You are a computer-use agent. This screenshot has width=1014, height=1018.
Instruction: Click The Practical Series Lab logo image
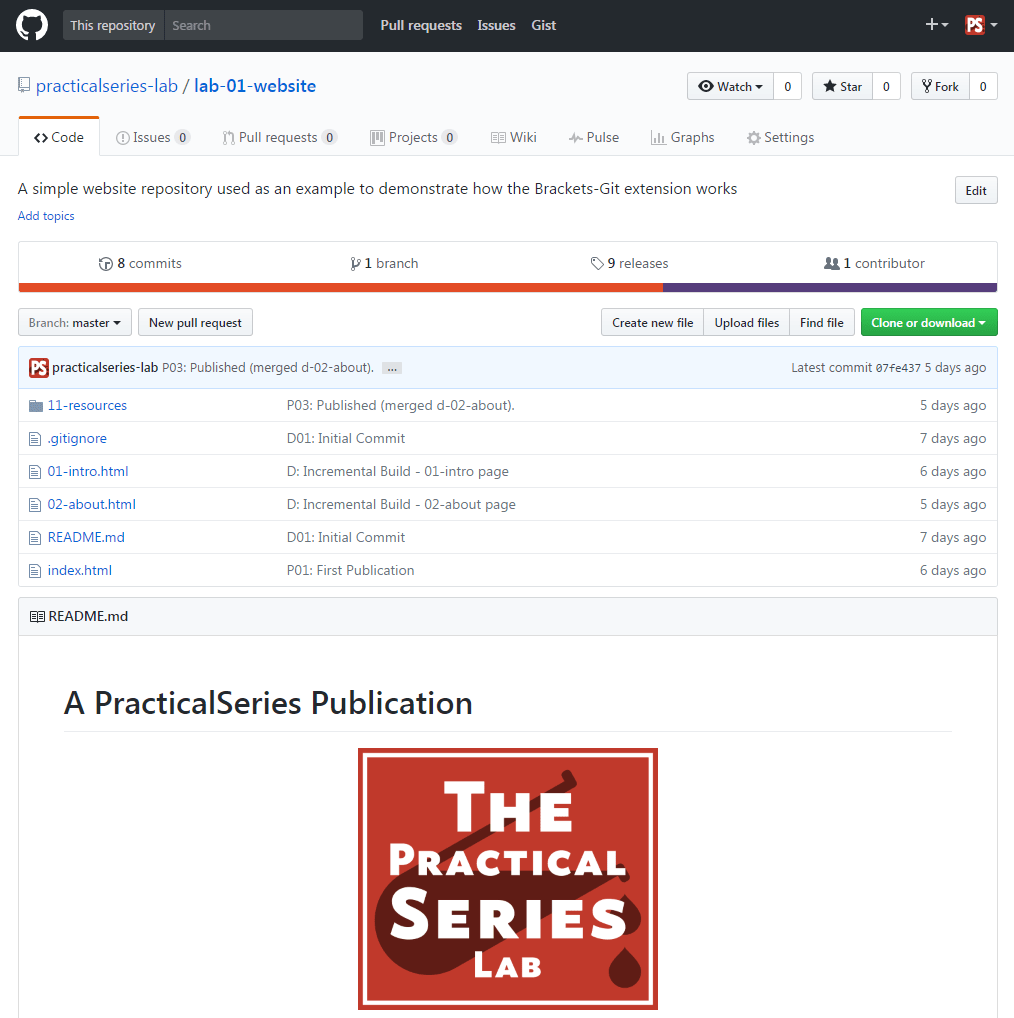click(508, 878)
